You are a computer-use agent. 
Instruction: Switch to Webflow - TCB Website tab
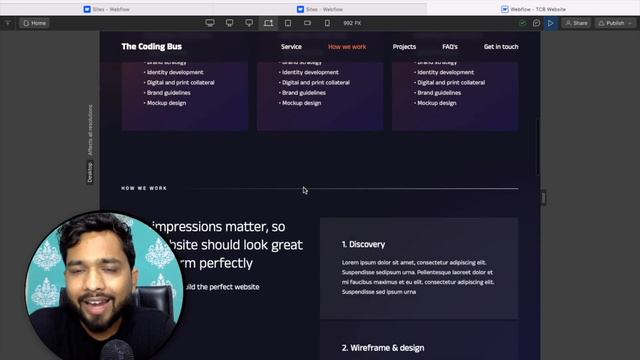533,9
